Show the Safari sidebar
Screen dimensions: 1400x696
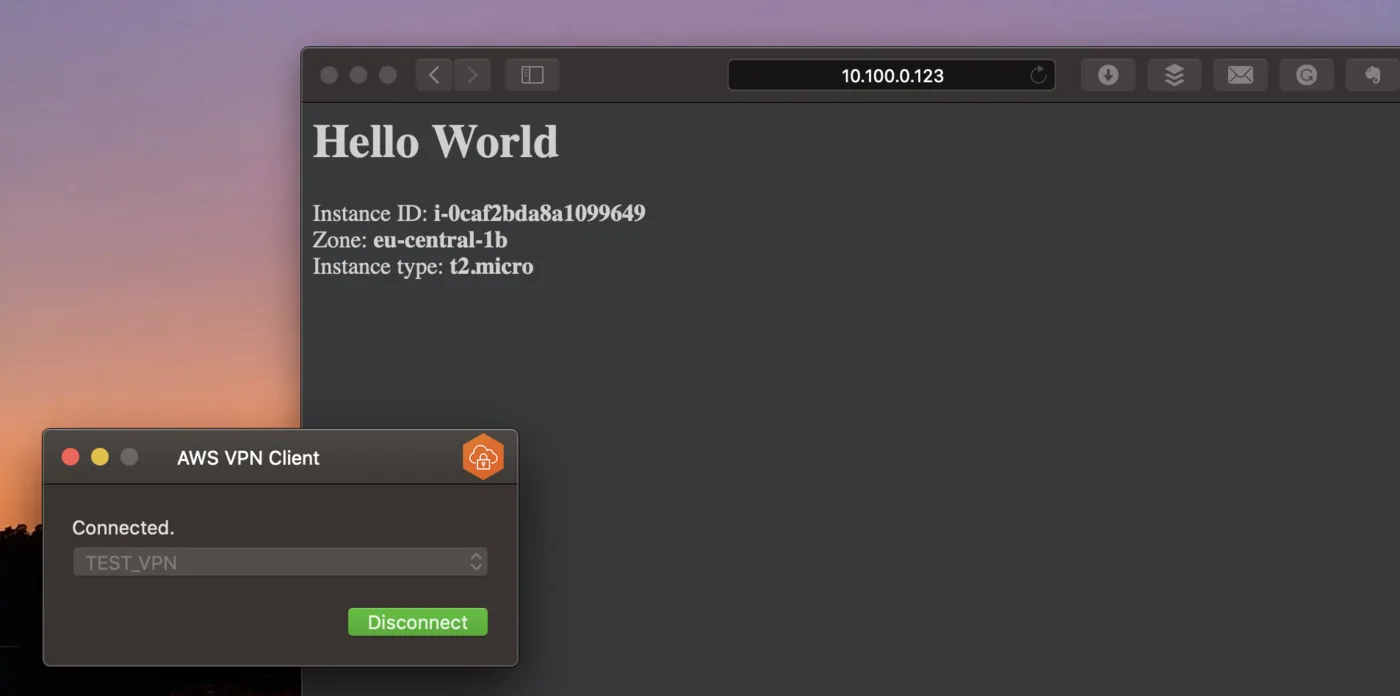tap(532, 75)
